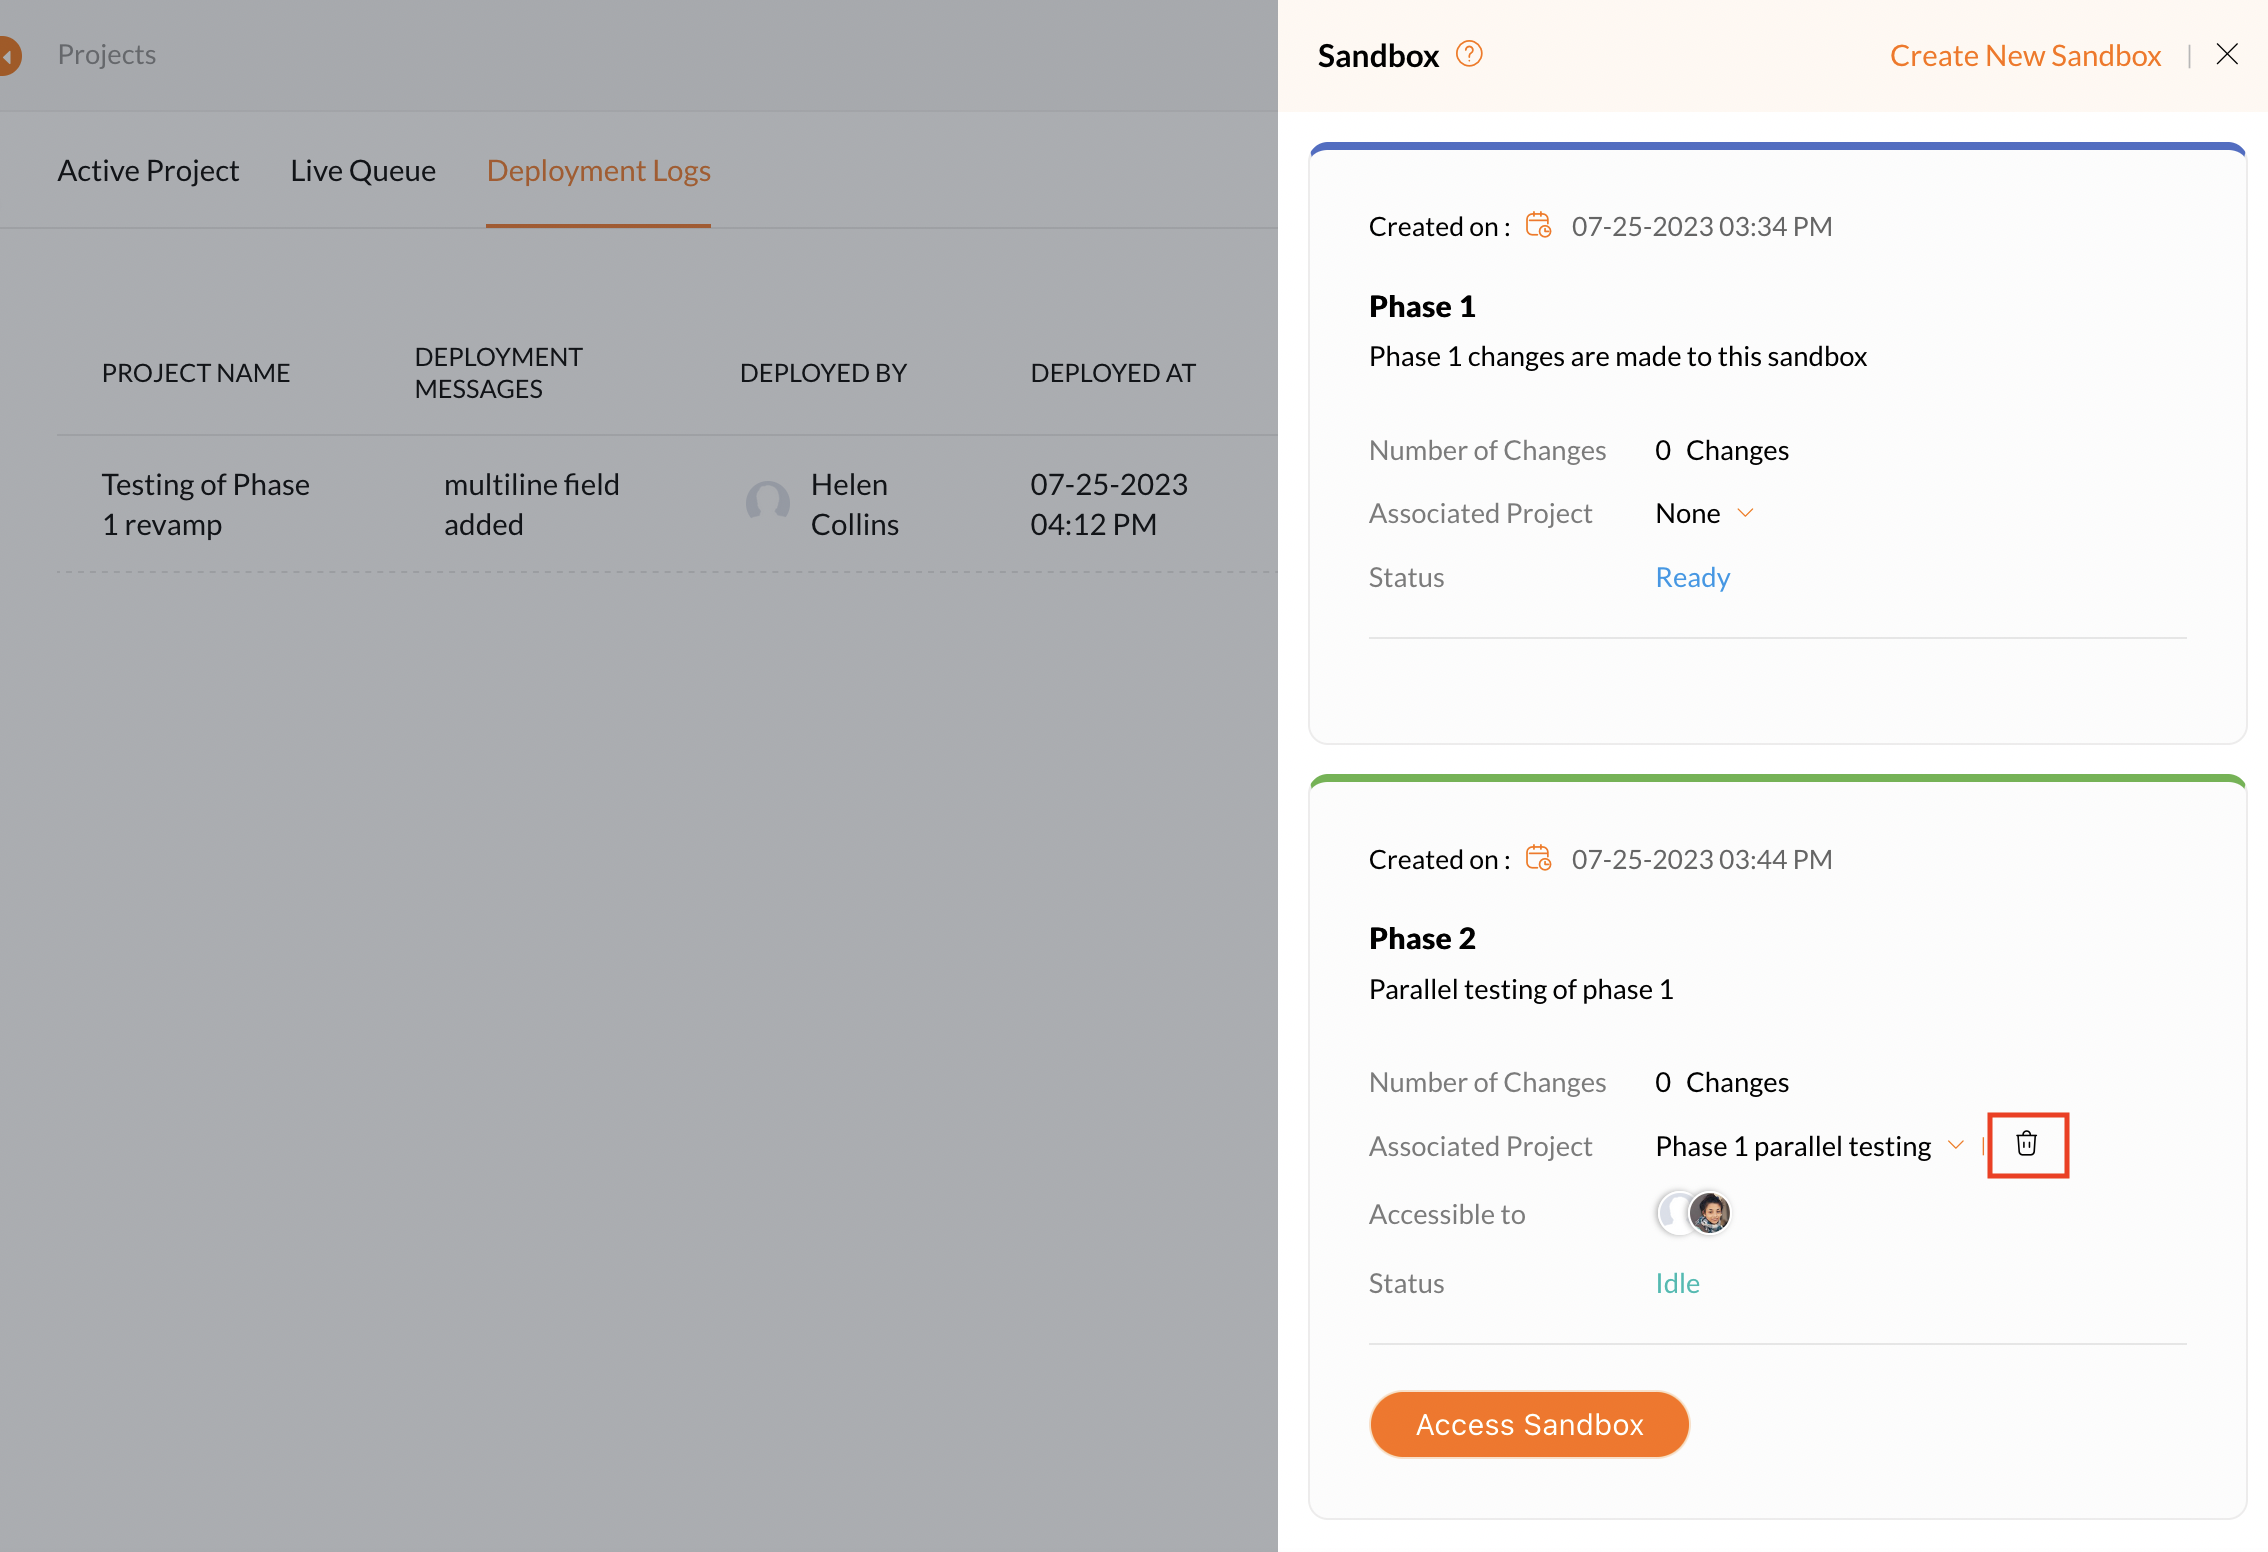Click Helen Collins avatar in deployment log
This screenshot has width=2268, height=1552.
coord(767,503)
